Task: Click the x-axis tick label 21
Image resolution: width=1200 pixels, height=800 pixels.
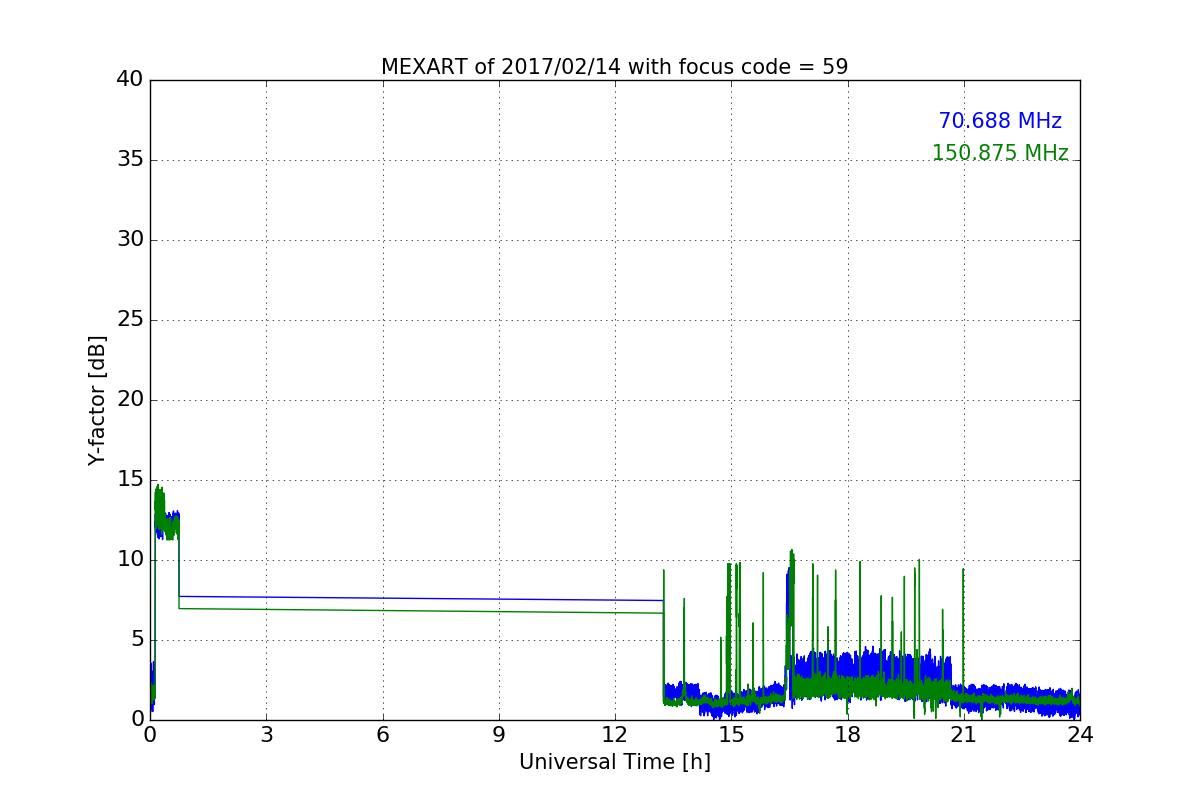Action: (x=964, y=734)
